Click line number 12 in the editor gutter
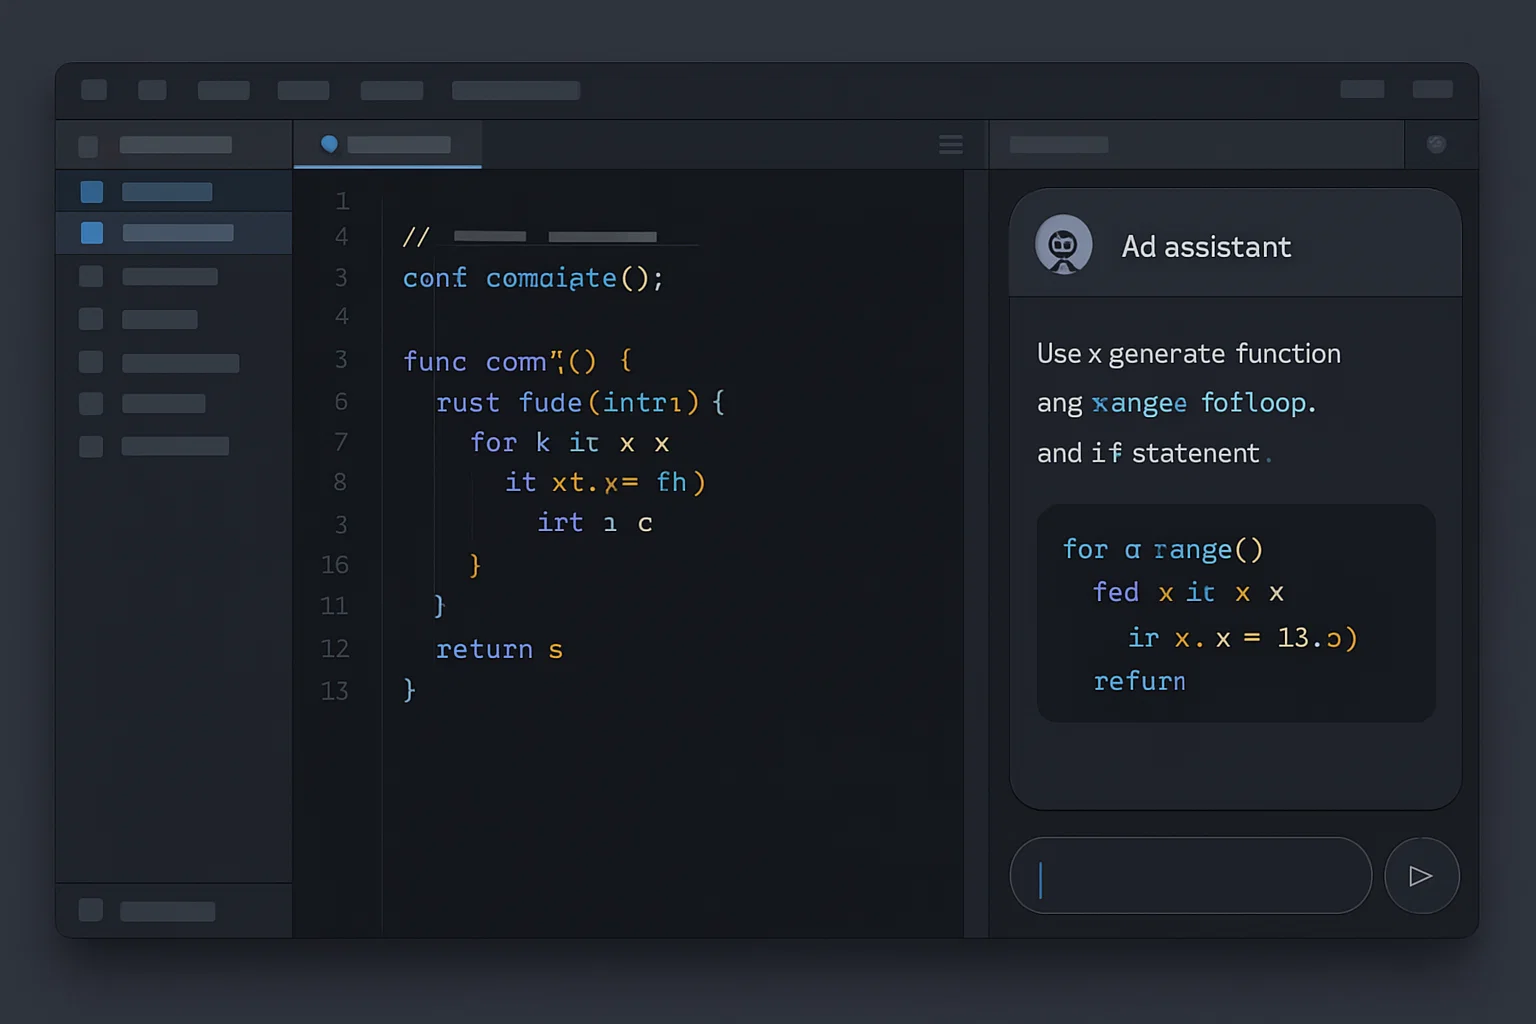The image size is (1536, 1024). [x=335, y=649]
